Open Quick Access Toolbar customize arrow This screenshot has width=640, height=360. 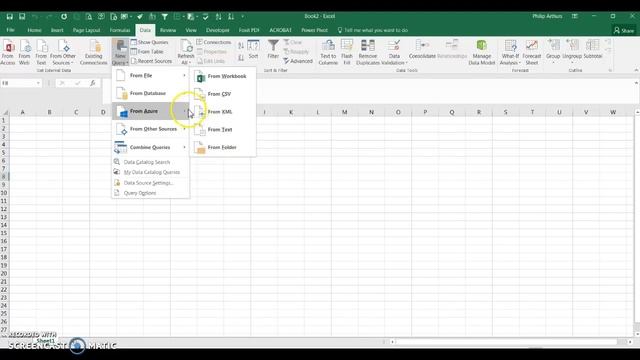242,16
